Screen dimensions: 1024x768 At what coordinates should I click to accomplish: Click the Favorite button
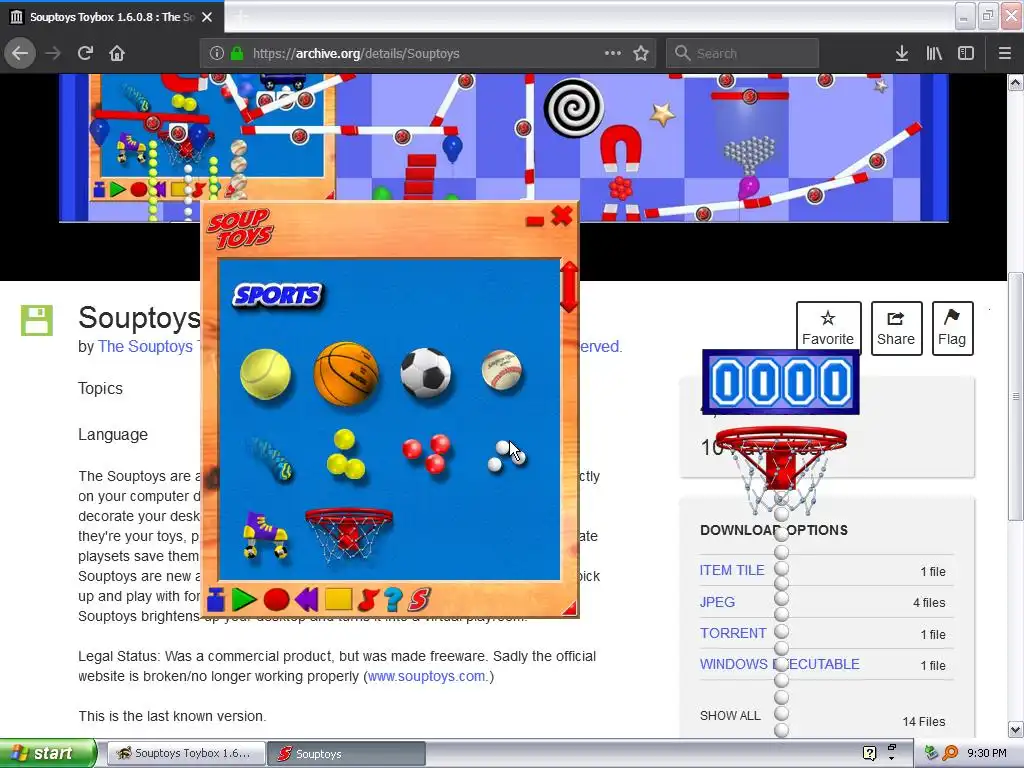point(828,328)
